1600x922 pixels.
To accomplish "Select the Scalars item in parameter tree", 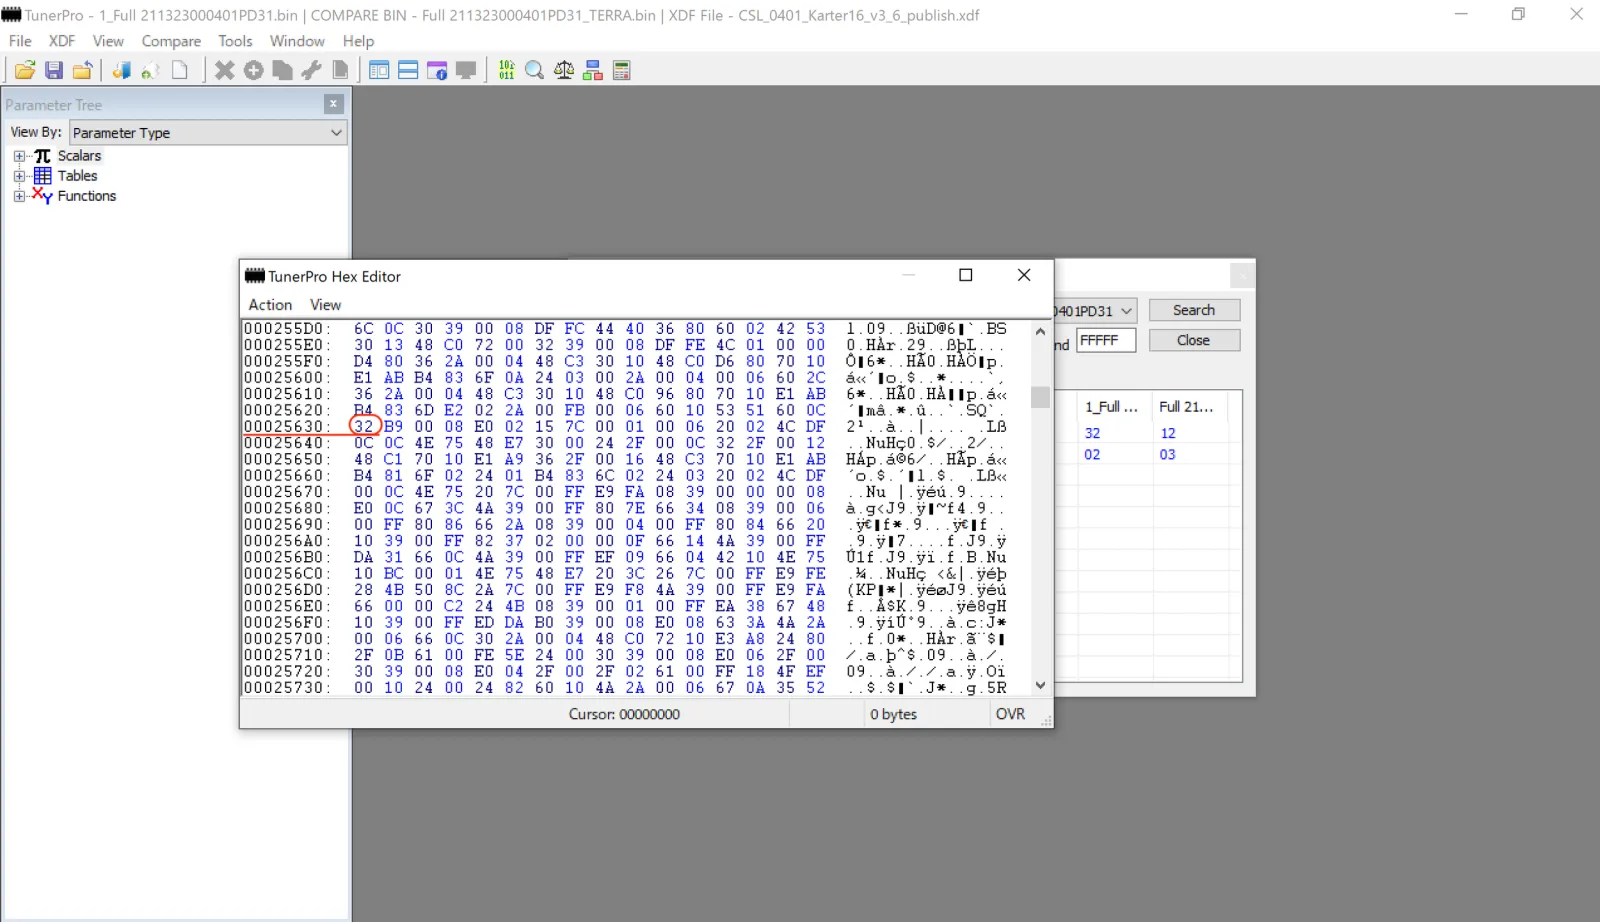I will click(79, 156).
